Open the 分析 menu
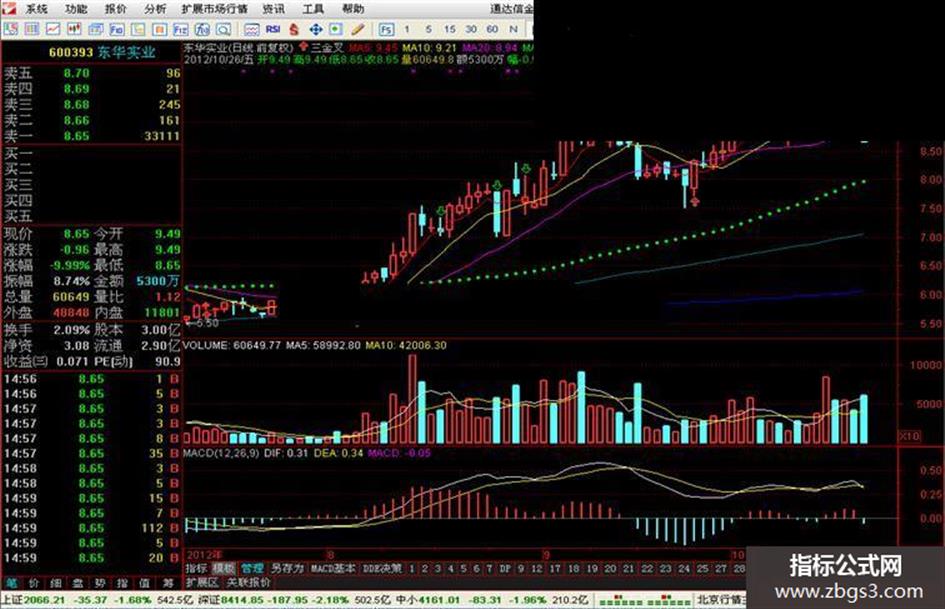 [155, 8]
